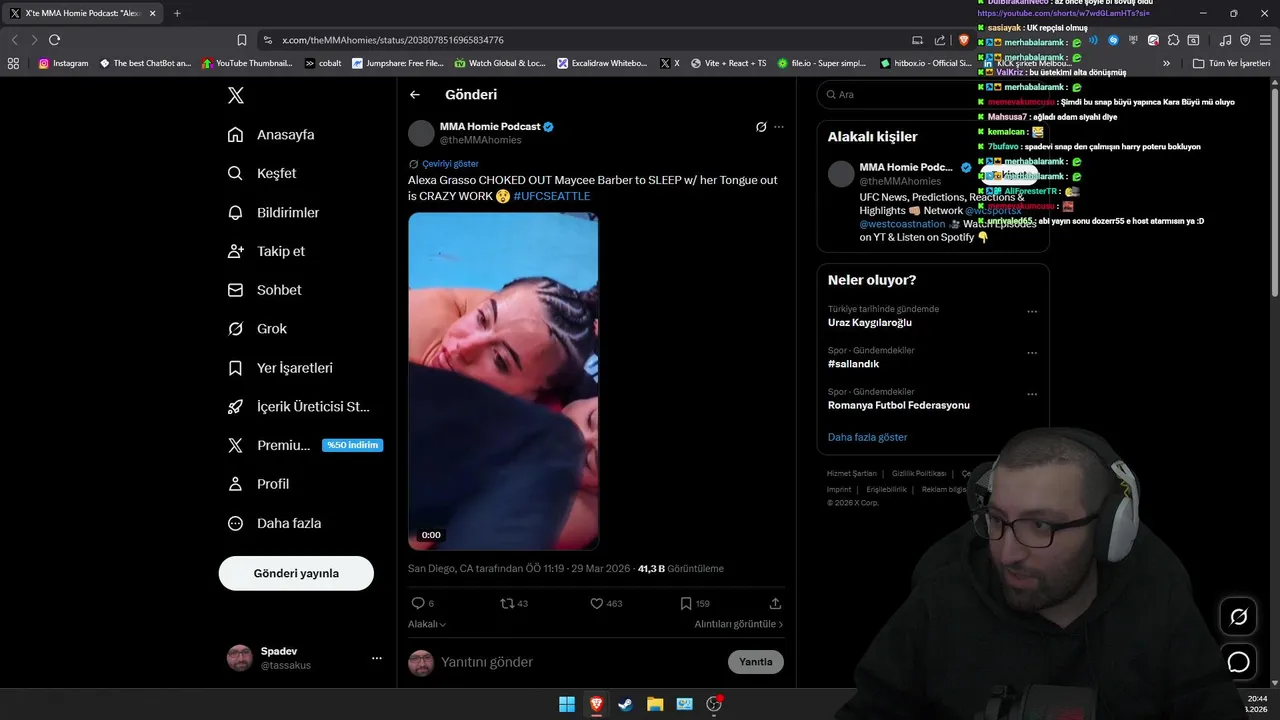Open the Gizlilik Politikası footer link

(x=919, y=474)
